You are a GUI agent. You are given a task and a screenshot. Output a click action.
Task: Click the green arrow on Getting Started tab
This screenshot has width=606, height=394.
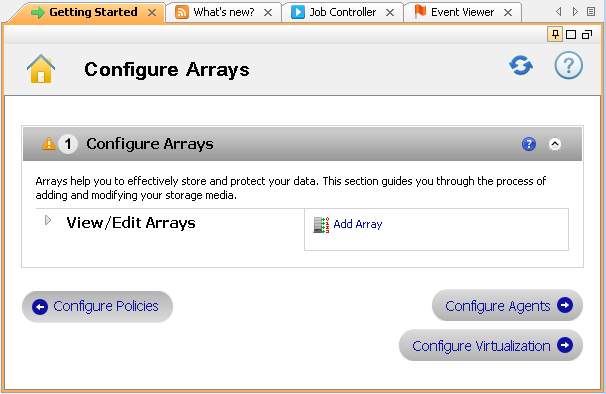coord(38,13)
